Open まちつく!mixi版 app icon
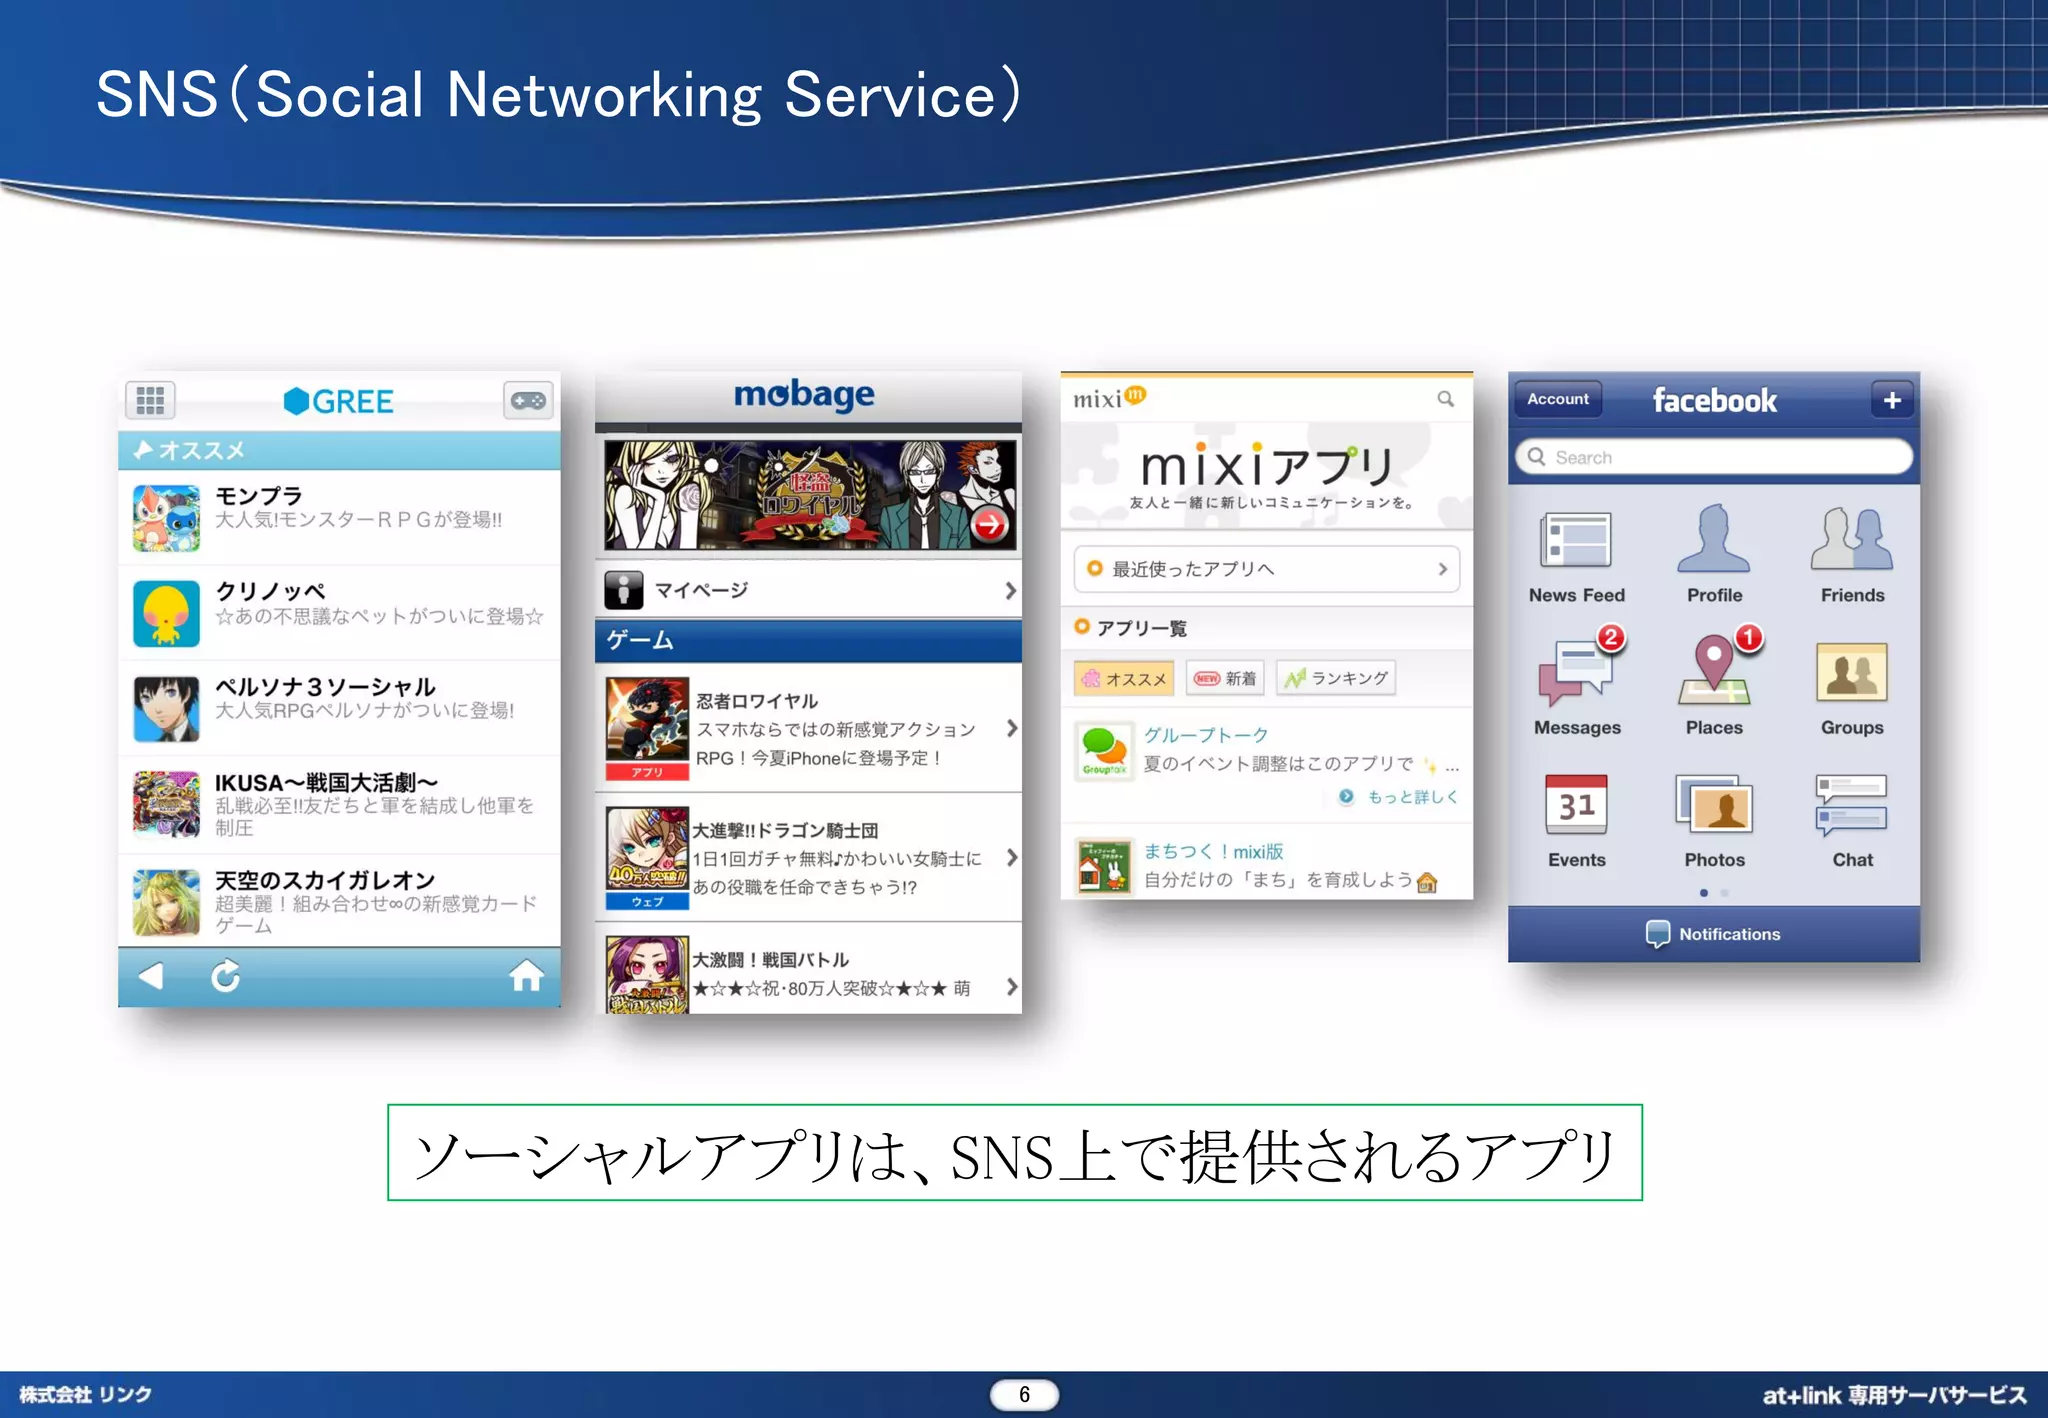2048x1418 pixels. pos(1104,866)
